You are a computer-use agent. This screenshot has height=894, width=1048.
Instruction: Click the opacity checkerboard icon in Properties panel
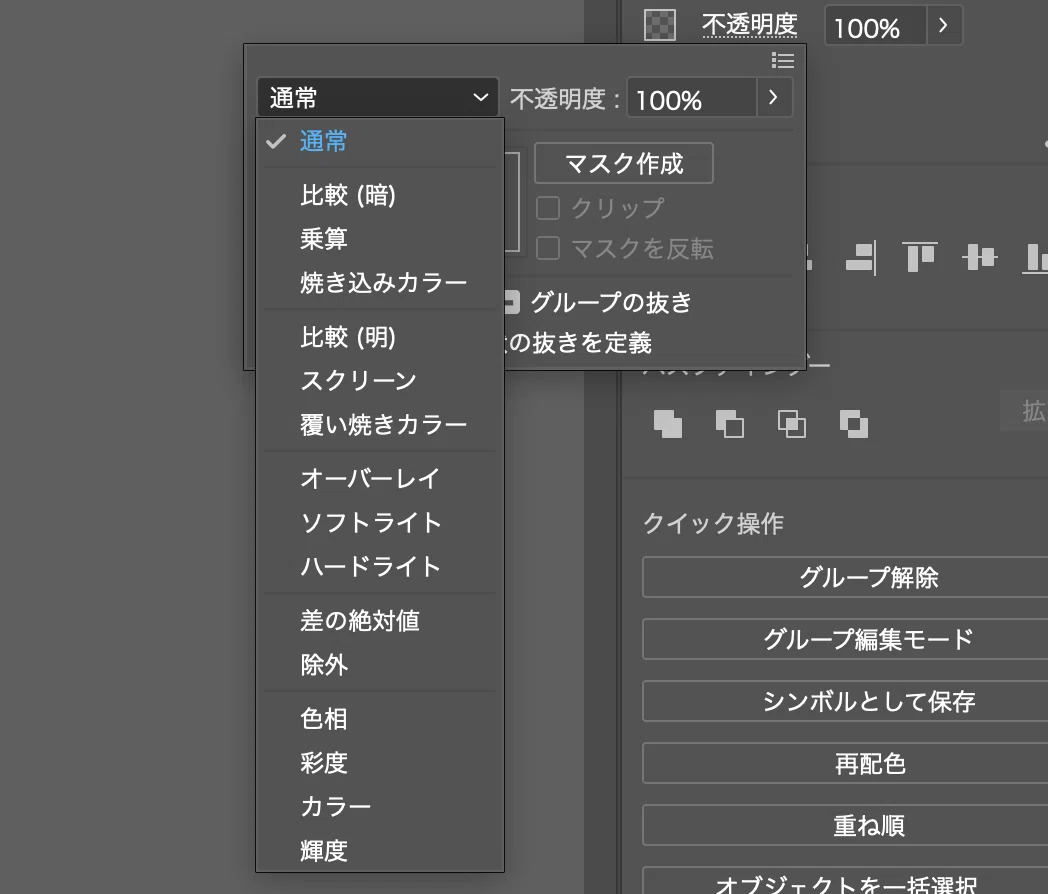point(660,25)
